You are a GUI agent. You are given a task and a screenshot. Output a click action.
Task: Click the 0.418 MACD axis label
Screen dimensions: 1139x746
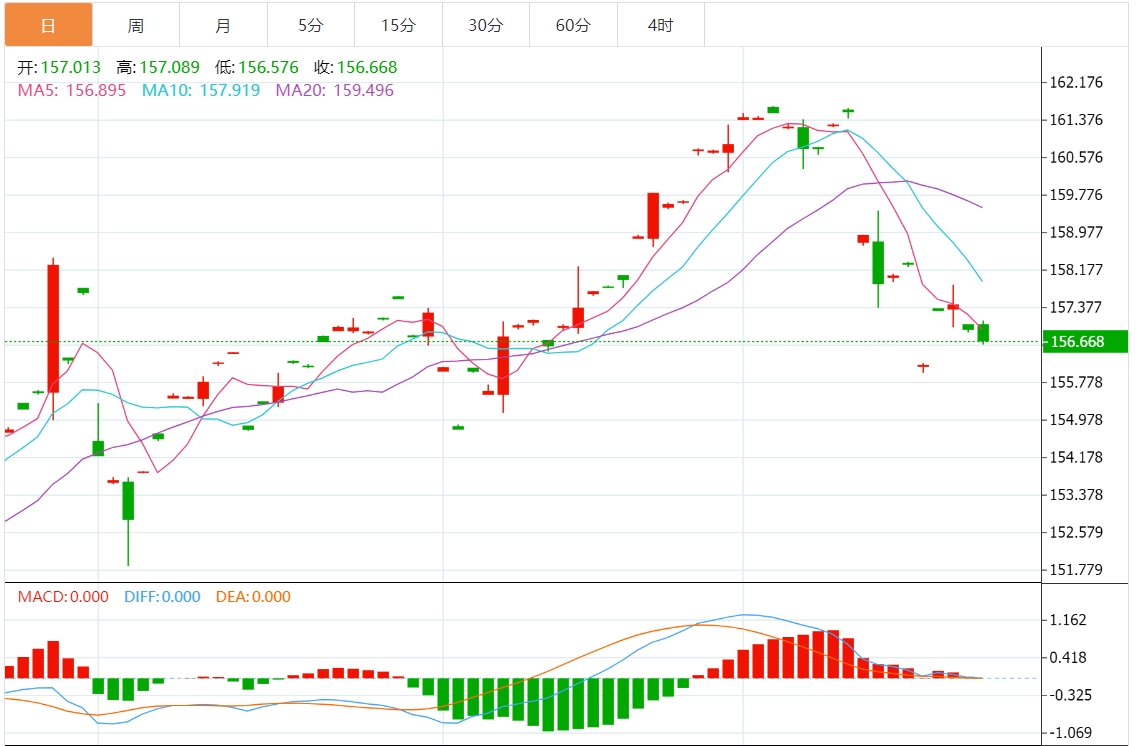tap(1068, 658)
